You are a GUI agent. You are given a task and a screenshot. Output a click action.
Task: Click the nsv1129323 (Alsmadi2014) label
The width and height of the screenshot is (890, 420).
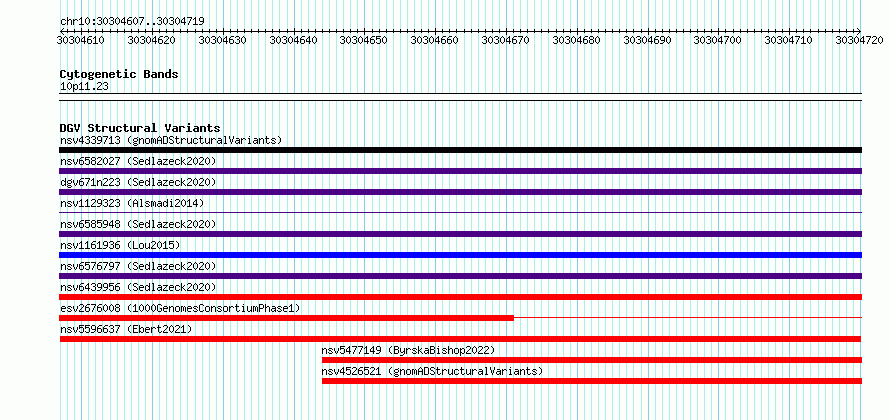(x=132, y=203)
